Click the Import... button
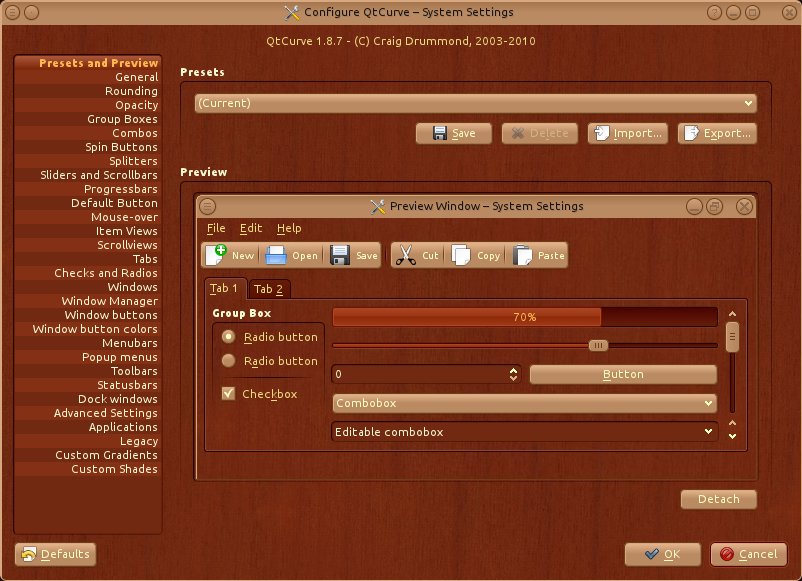 click(628, 133)
